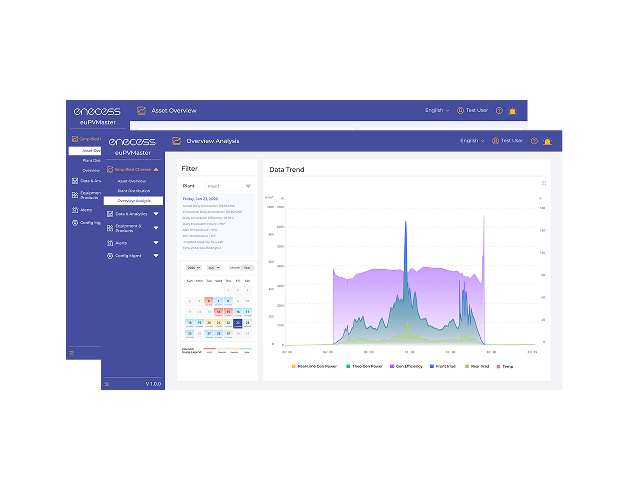Select Plant Distribution in the sidebar menu
The width and height of the screenshot is (630, 490).
135,190
